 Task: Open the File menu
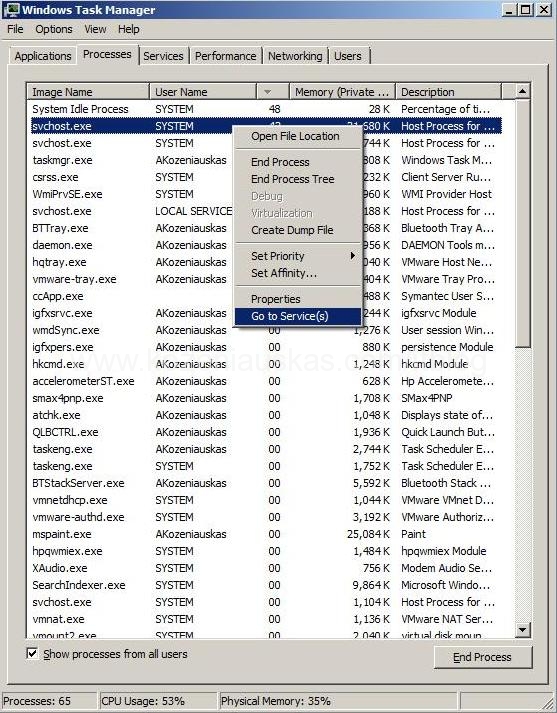pos(15,29)
